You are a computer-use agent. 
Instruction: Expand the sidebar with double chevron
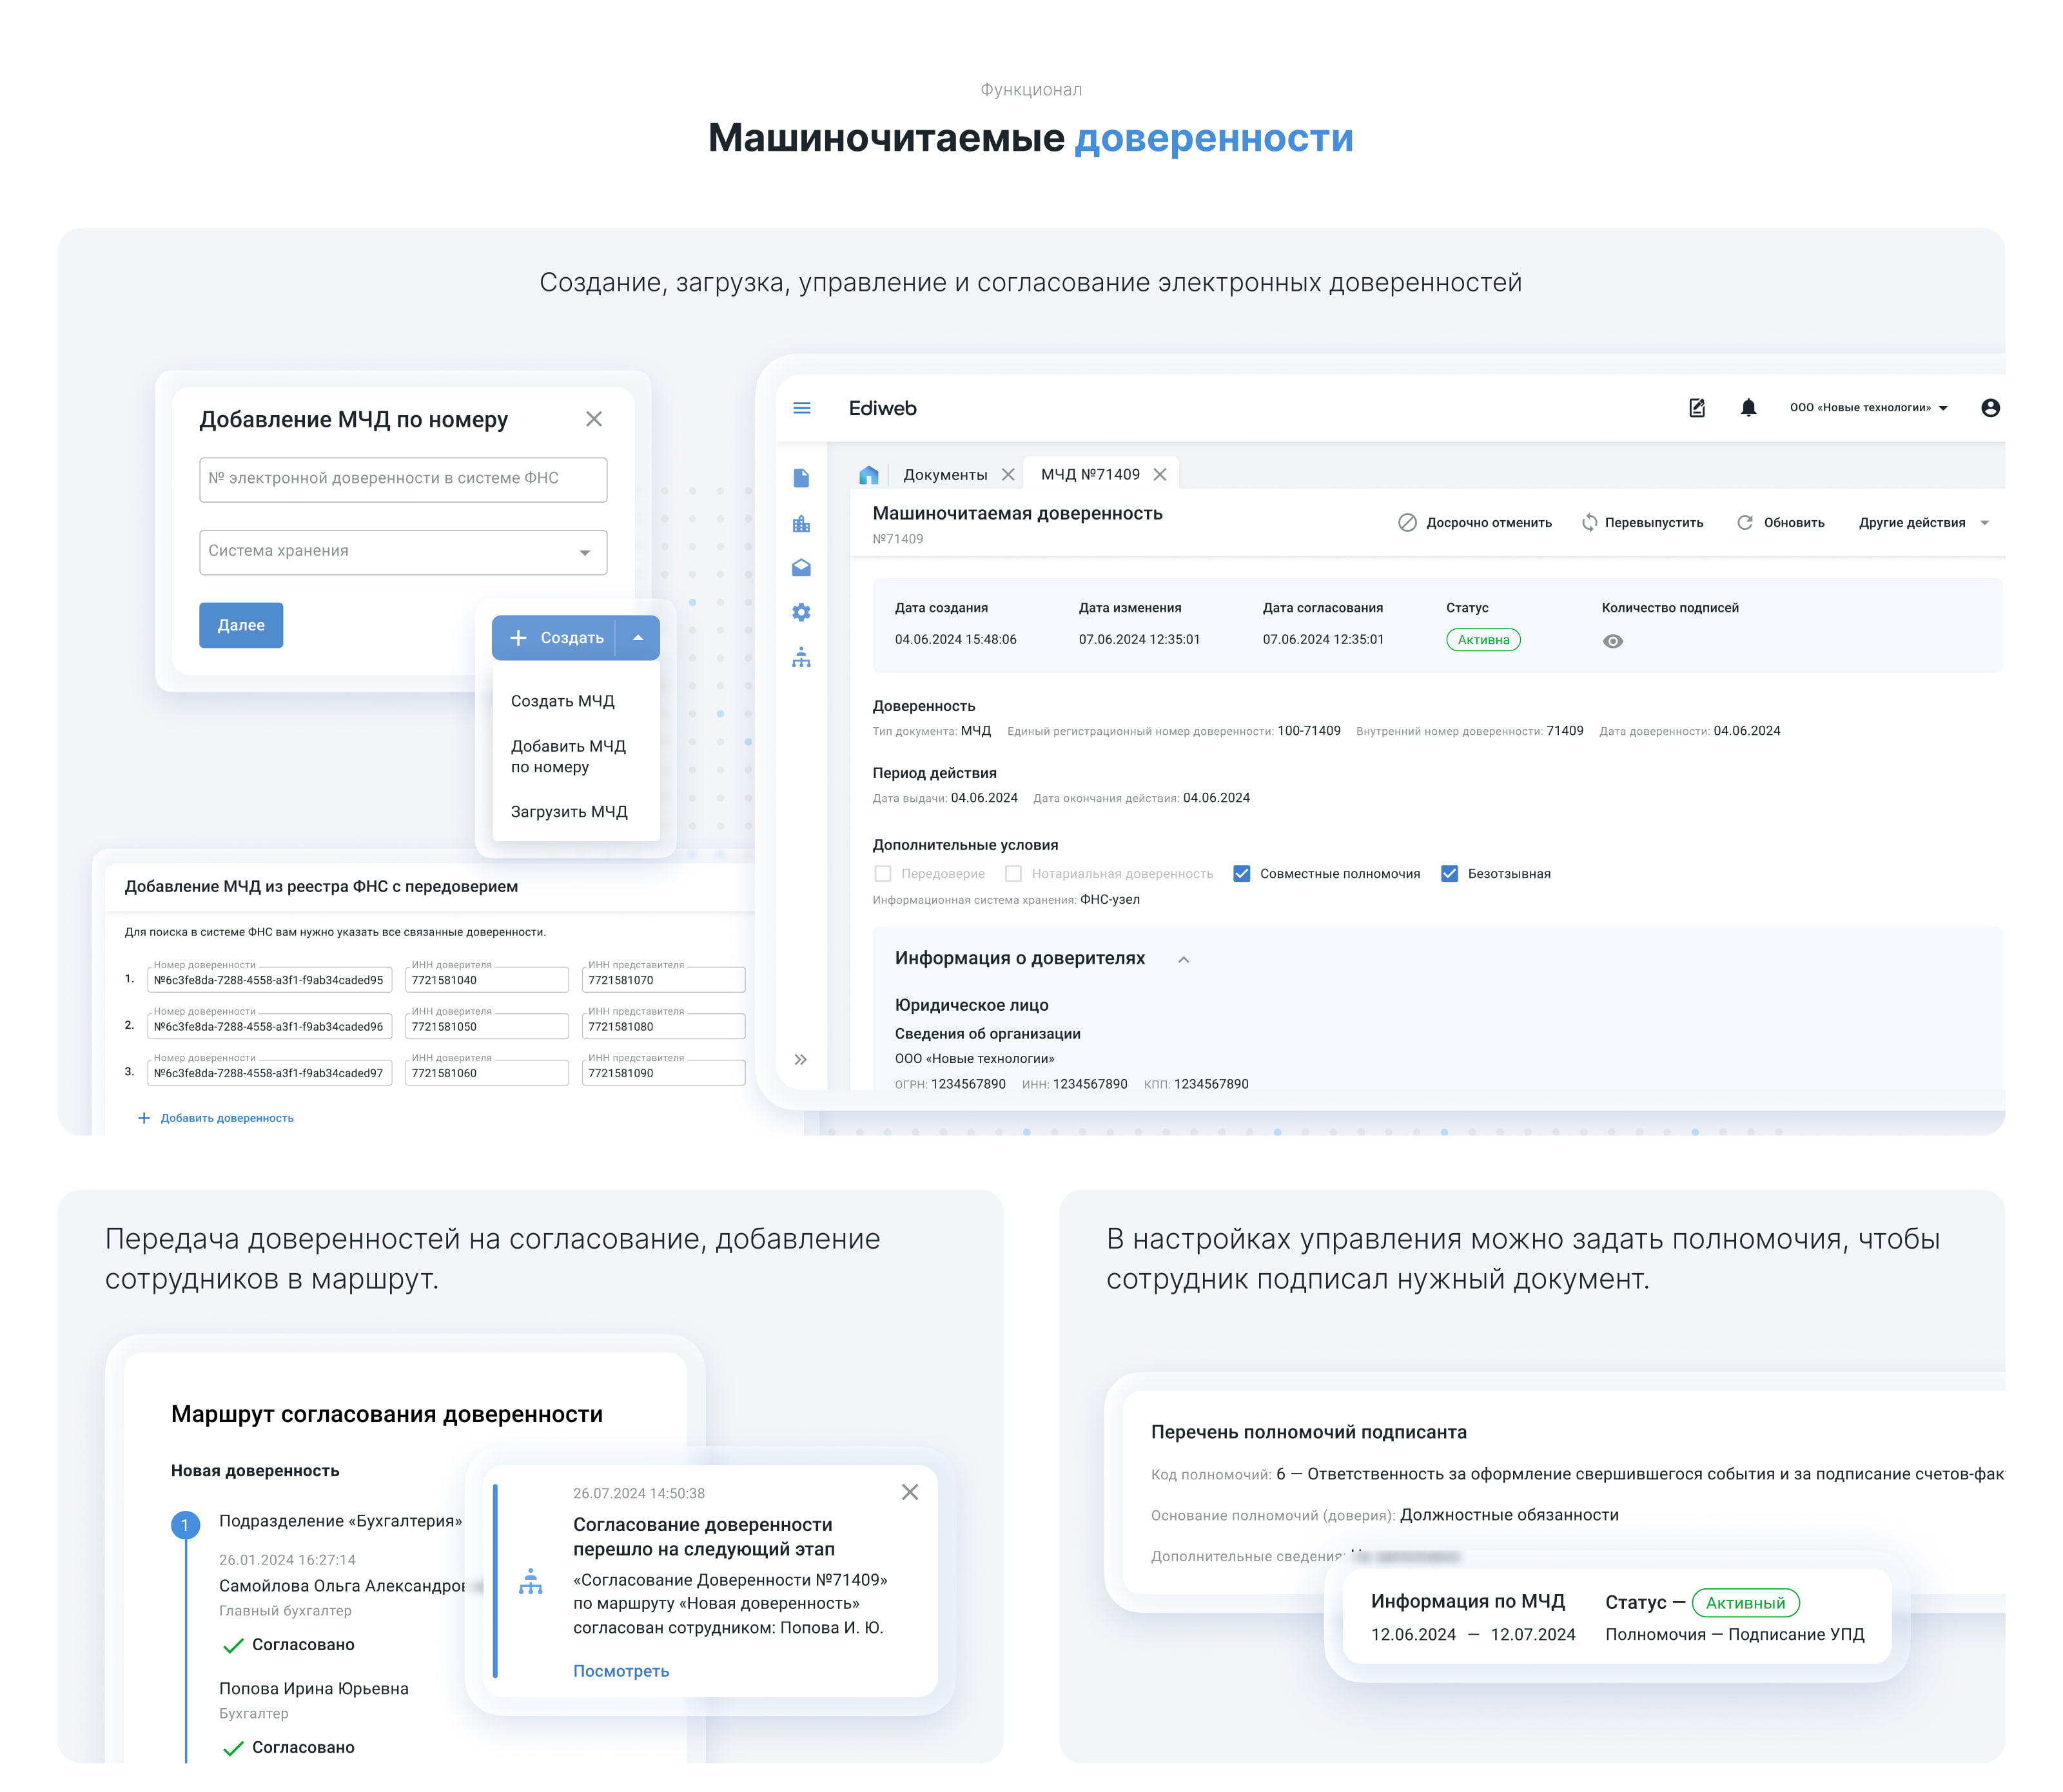point(800,1059)
